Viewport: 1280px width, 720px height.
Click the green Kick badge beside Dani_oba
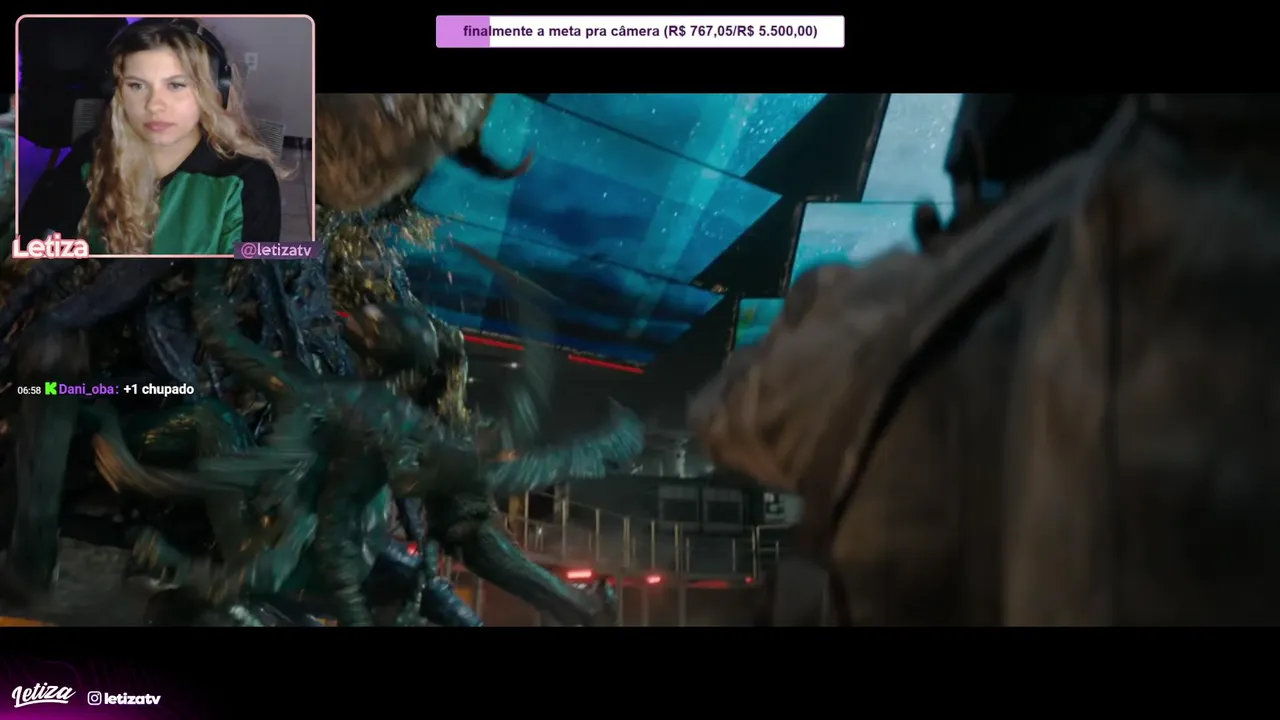pos(51,389)
